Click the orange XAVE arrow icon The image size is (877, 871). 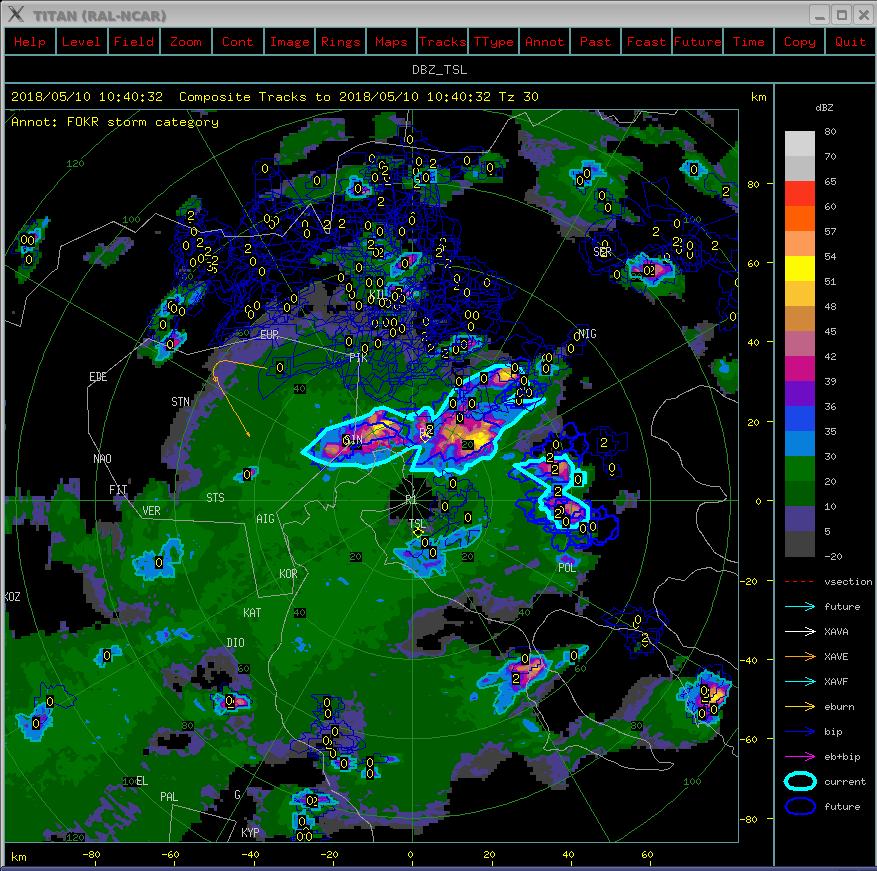coord(800,657)
